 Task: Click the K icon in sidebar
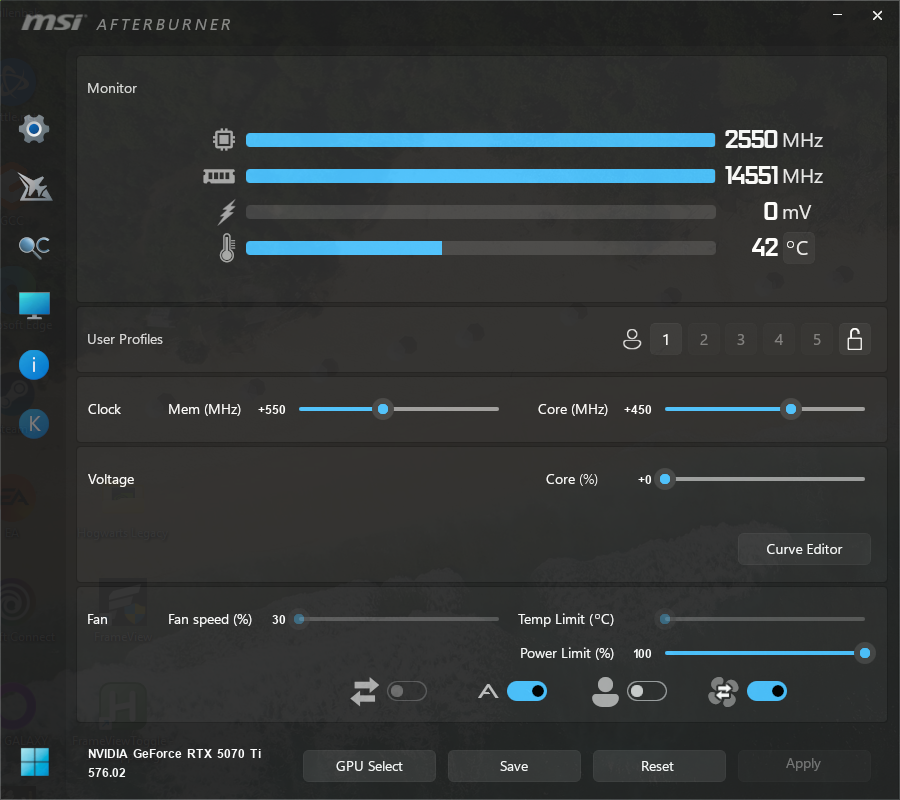click(x=34, y=424)
